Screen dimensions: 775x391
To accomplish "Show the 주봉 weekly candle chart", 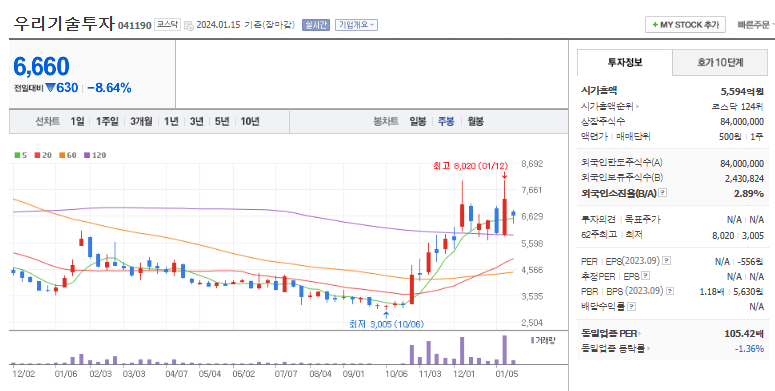I will pos(446,122).
